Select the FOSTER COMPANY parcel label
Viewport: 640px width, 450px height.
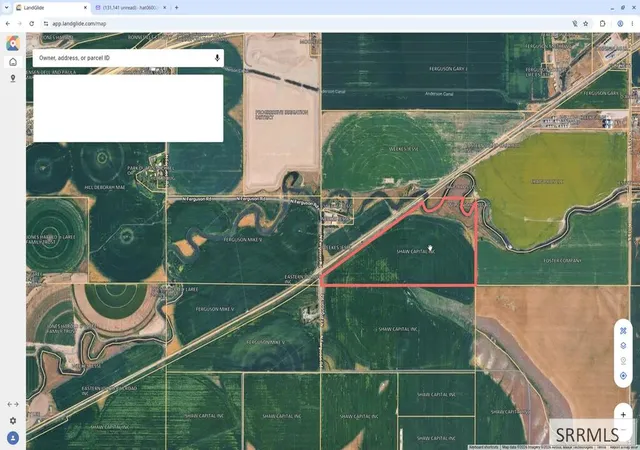click(562, 261)
